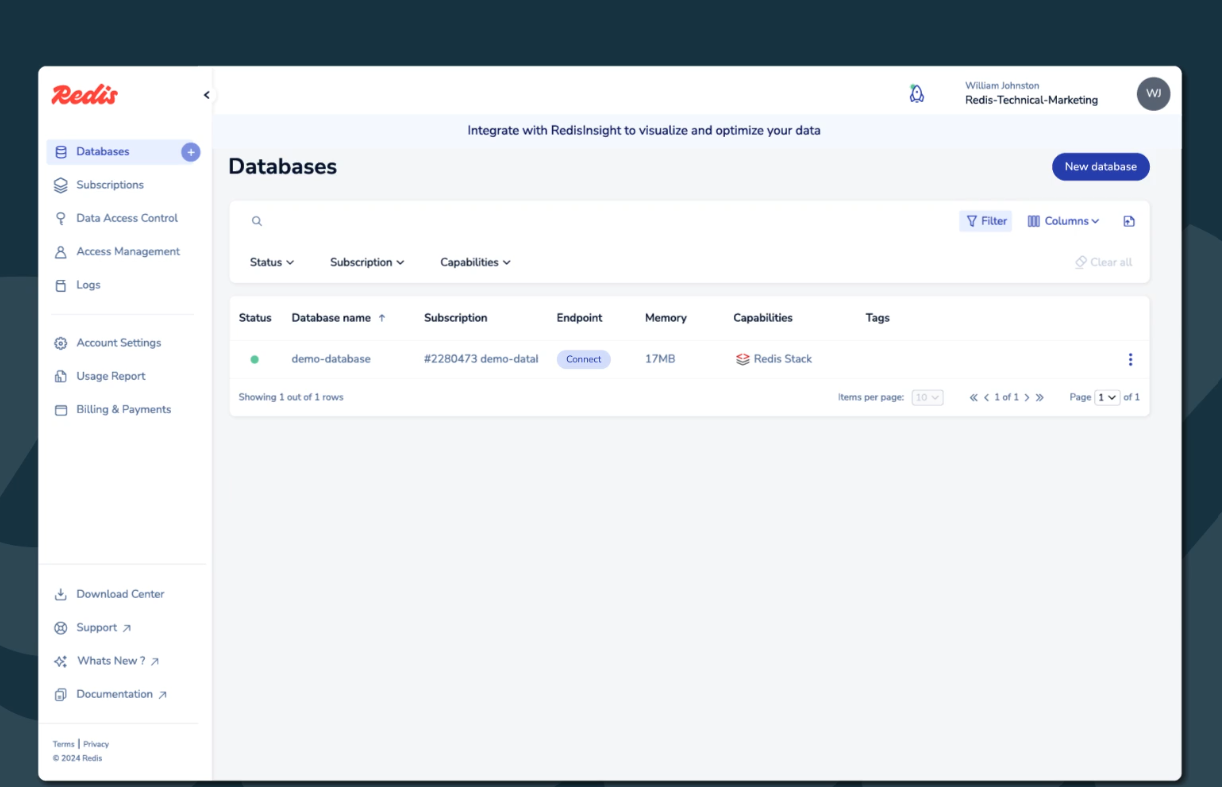The width and height of the screenshot is (1222, 787).
Task: Open the Support external link
Action: (x=104, y=628)
